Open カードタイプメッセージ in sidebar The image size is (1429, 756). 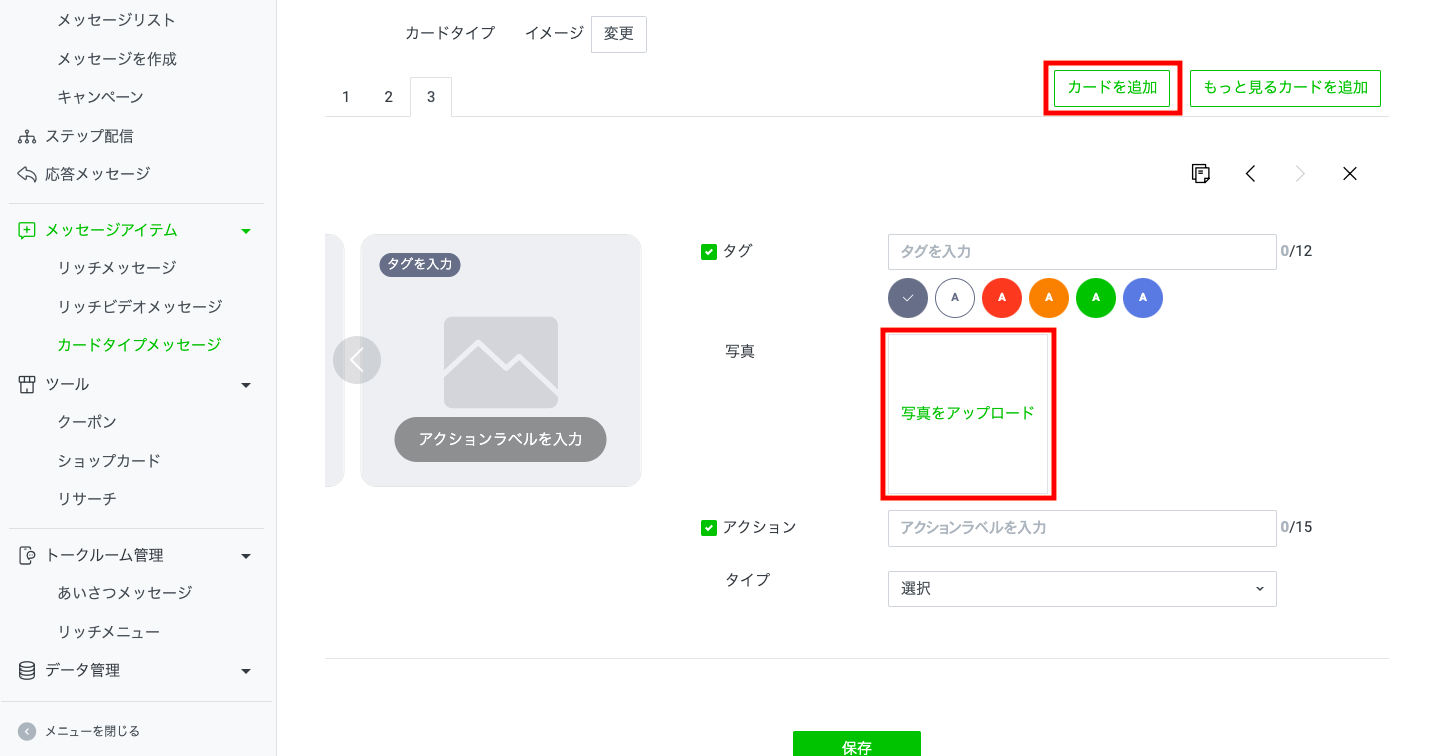pyautogui.click(x=139, y=345)
